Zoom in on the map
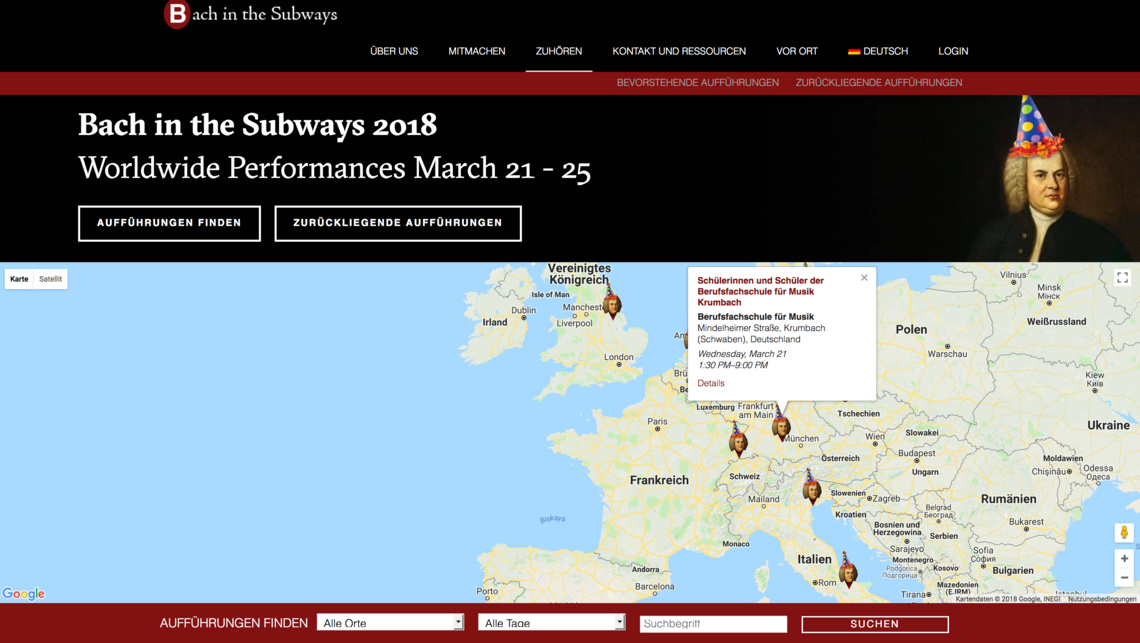This screenshot has width=1140, height=643. (x=1124, y=559)
